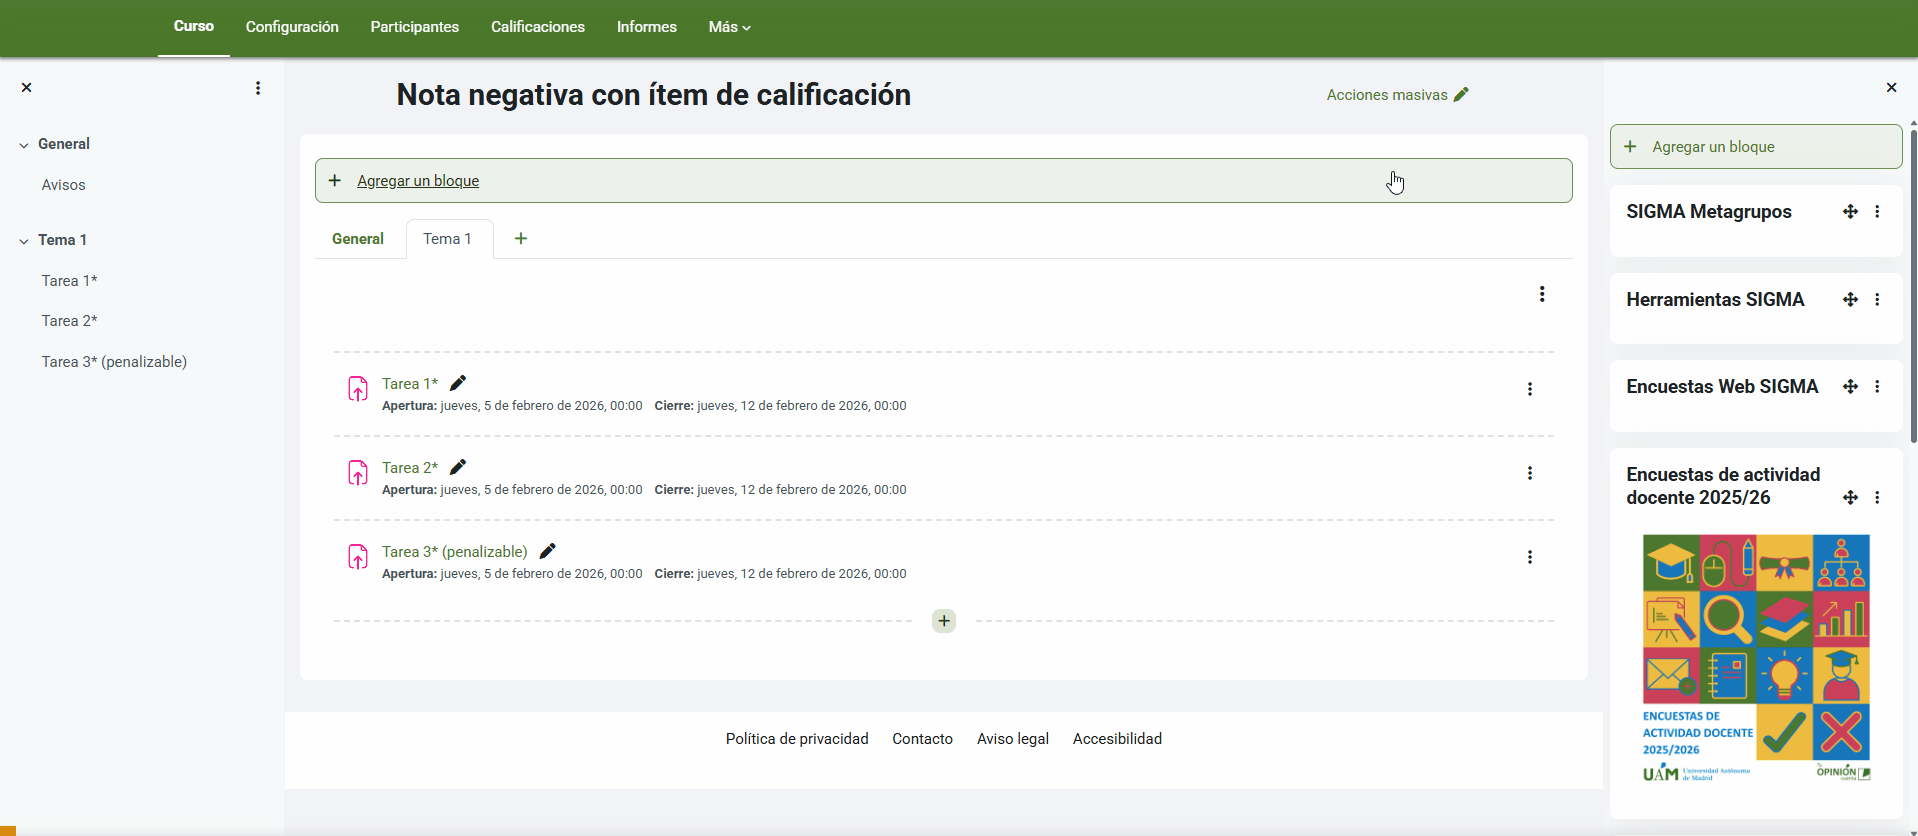Viewport: 1918px width, 836px height.
Task: Open the Tarea 2* assignment link
Action: click(410, 468)
